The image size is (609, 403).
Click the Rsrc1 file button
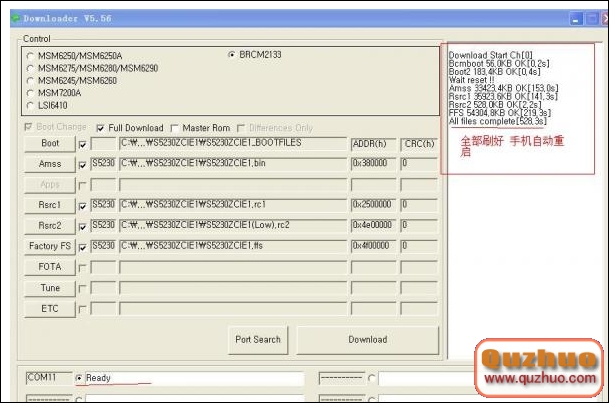[50, 205]
